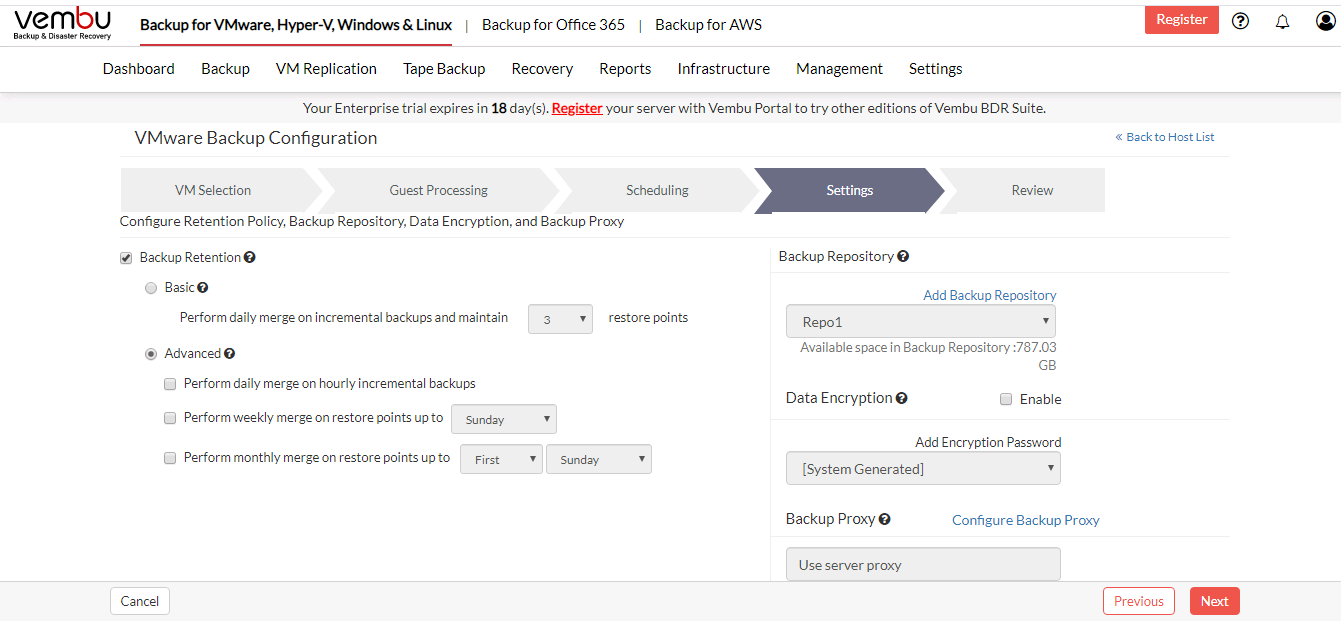Go to the Review wizard step
This screenshot has width=1341, height=624.
1032,190
